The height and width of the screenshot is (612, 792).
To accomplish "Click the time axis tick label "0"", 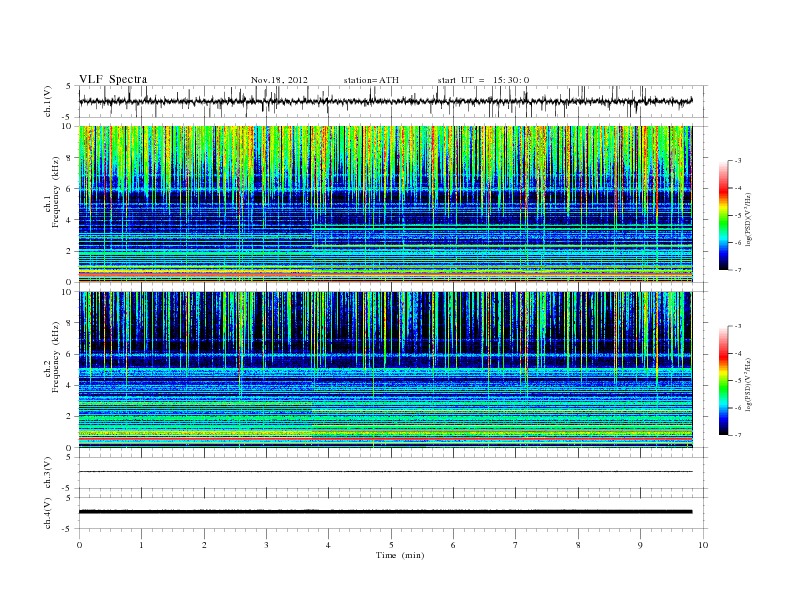I will point(79,545).
